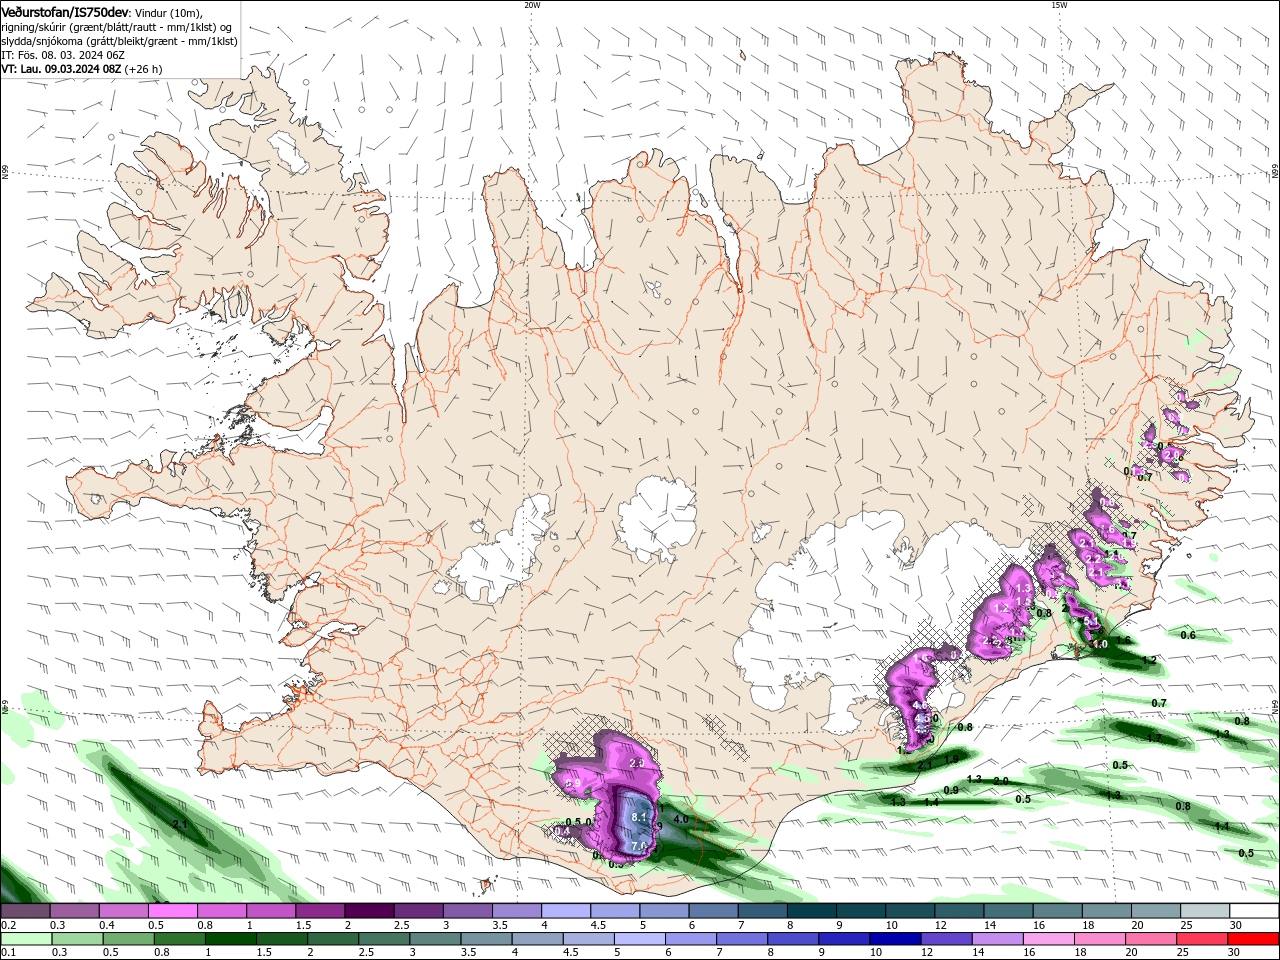Select the 25 rain scale swatch
Screen dimensions: 1280x960
[1203, 939]
